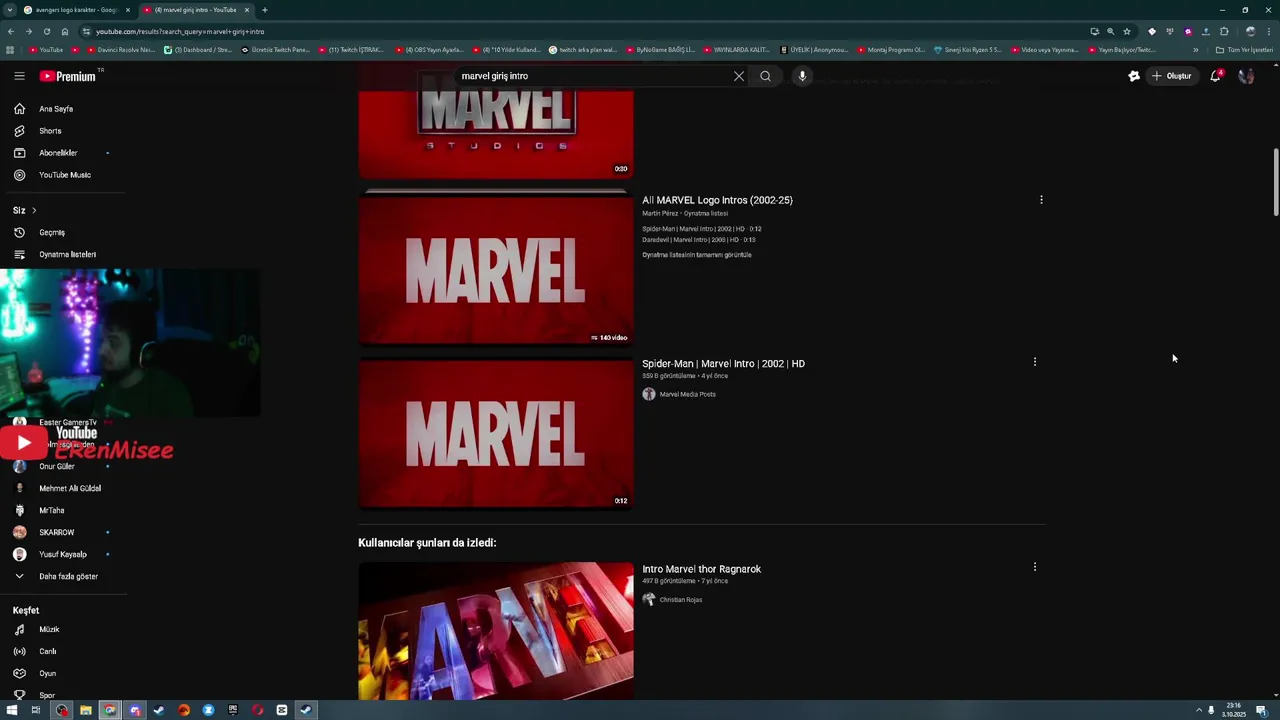This screenshot has height=720, width=1280.
Task: Click the icon left of Oluştur
Action: pyautogui.click(x=1134, y=76)
